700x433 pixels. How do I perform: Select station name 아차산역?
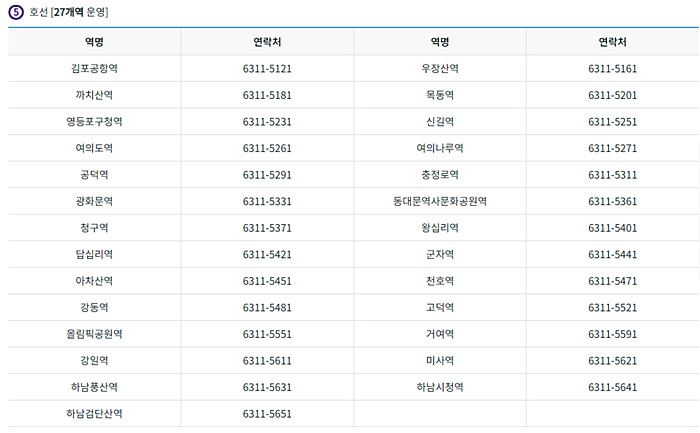[x=94, y=281]
